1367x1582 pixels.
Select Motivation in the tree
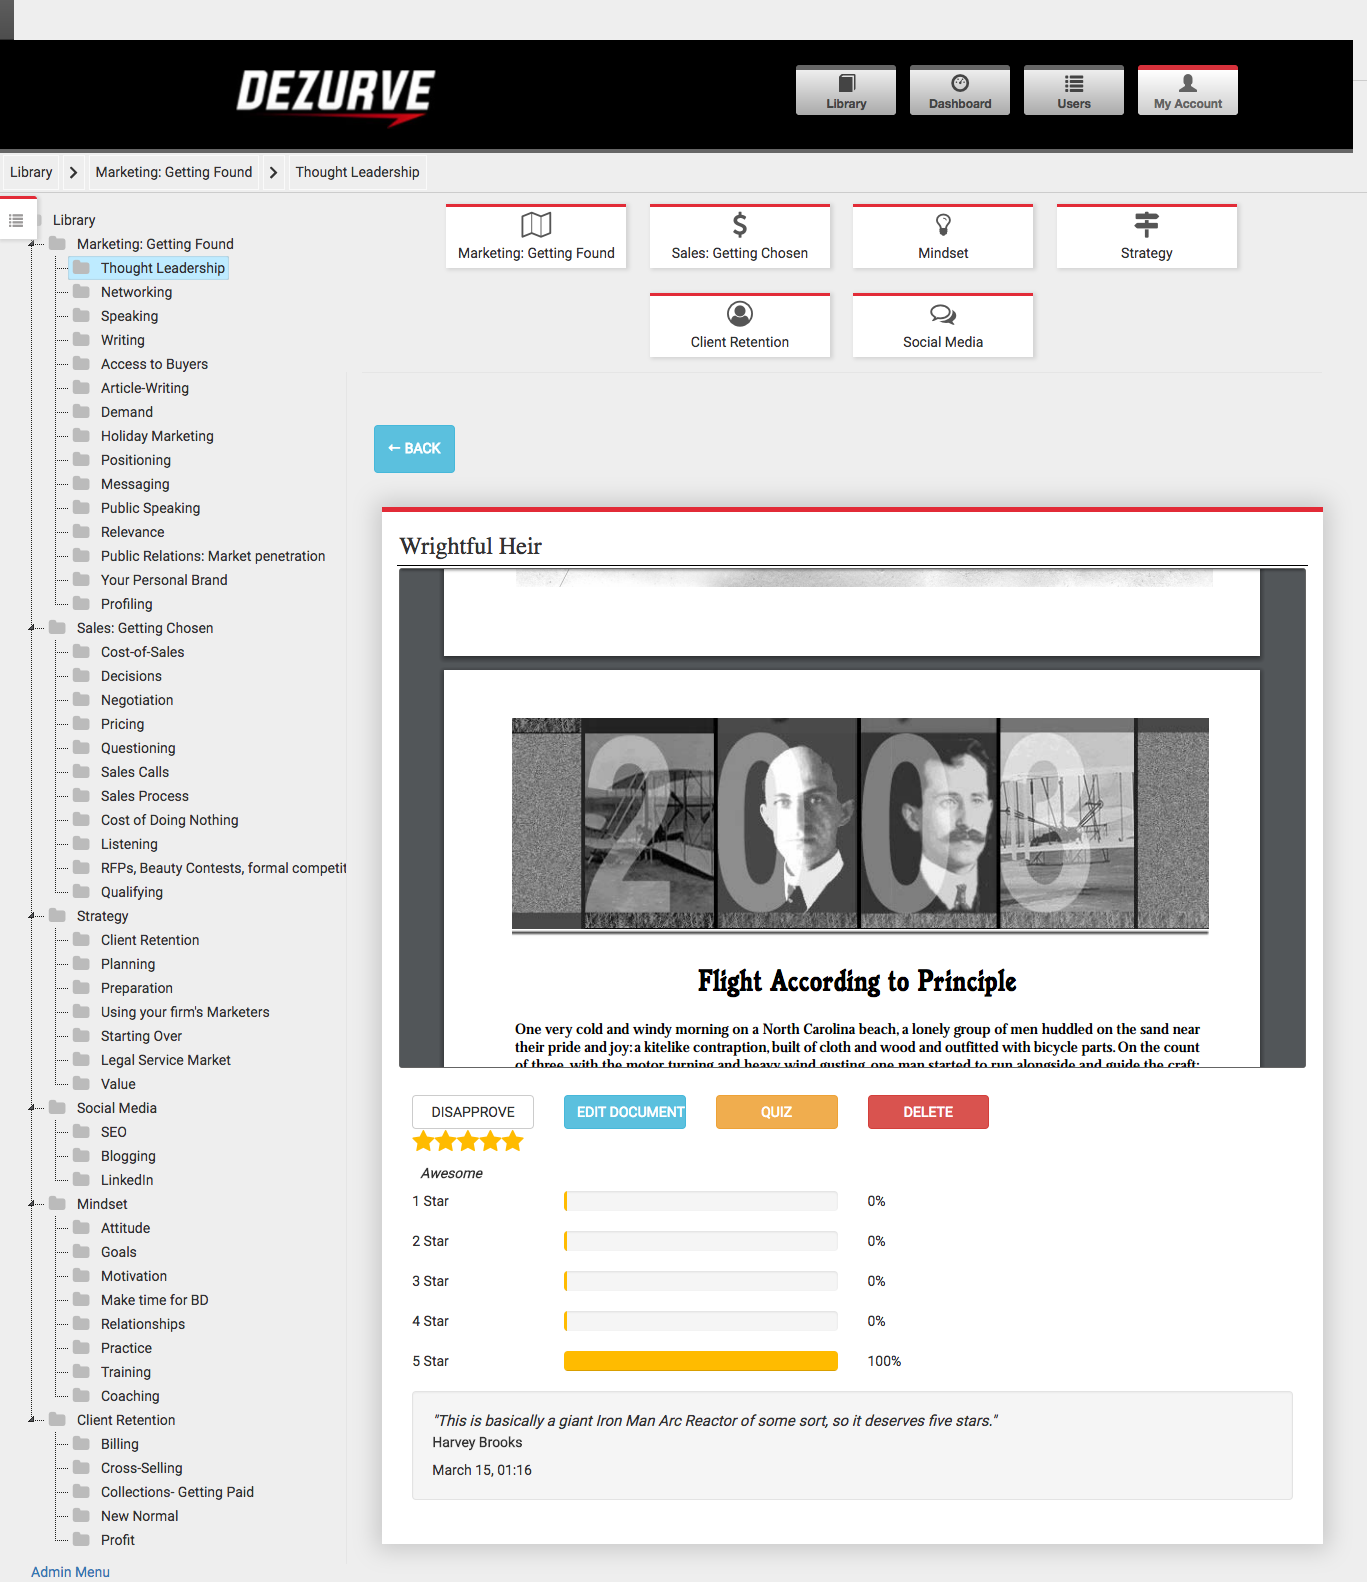[x=134, y=1276]
